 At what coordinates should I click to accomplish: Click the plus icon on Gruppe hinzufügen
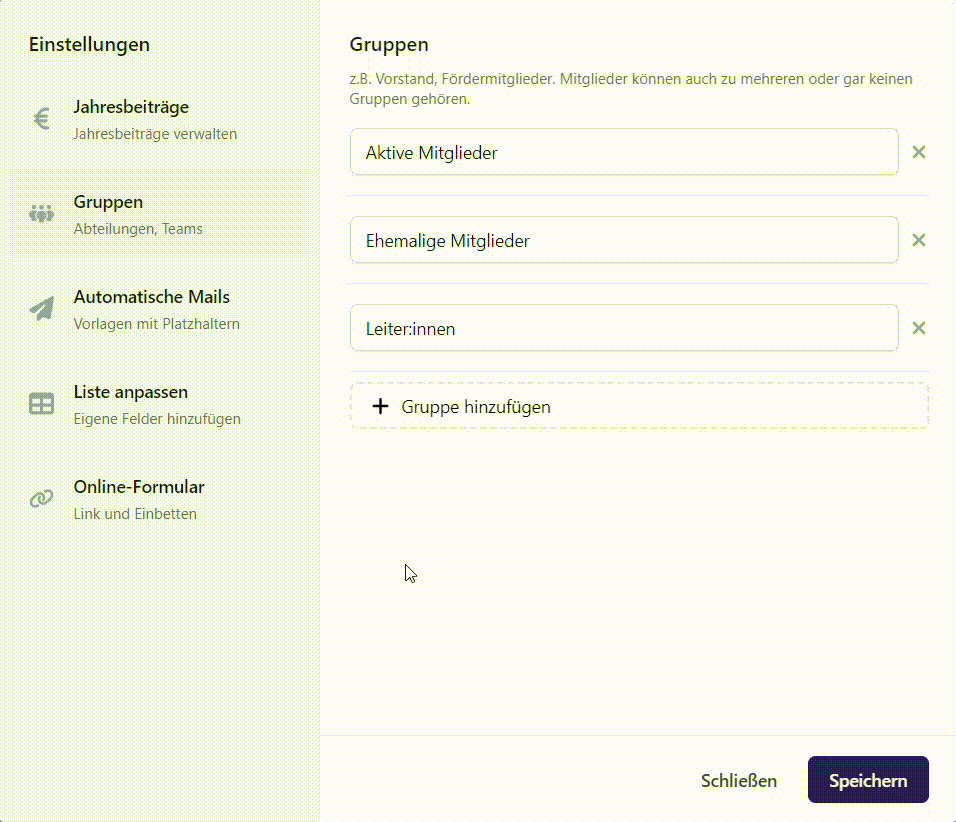click(x=380, y=406)
